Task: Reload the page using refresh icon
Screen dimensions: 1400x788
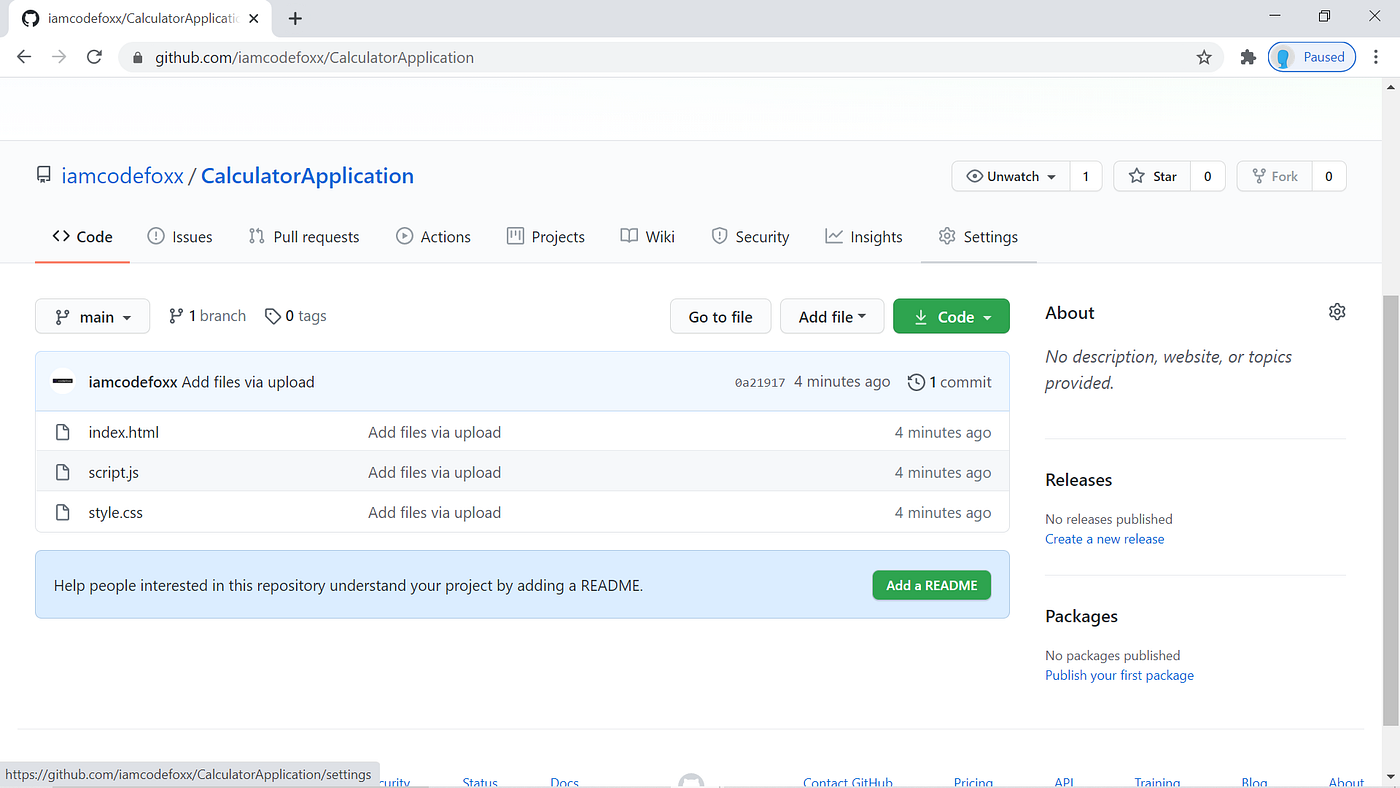Action: [x=94, y=57]
